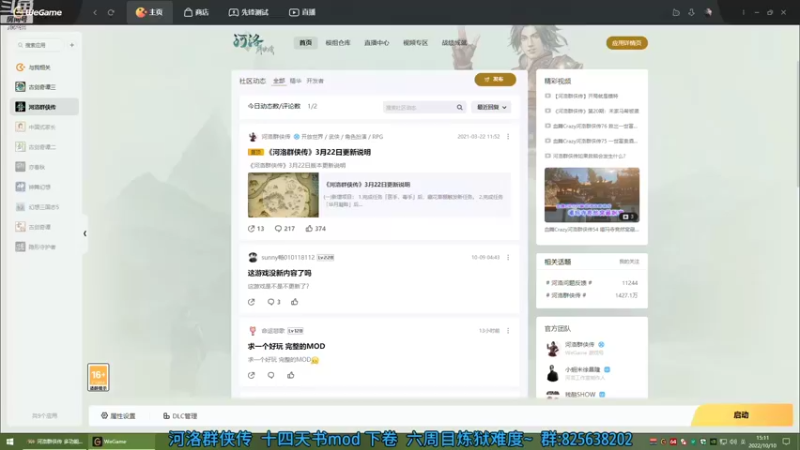Open the 直播中心 tab
The width and height of the screenshot is (800, 450).
point(377,43)
